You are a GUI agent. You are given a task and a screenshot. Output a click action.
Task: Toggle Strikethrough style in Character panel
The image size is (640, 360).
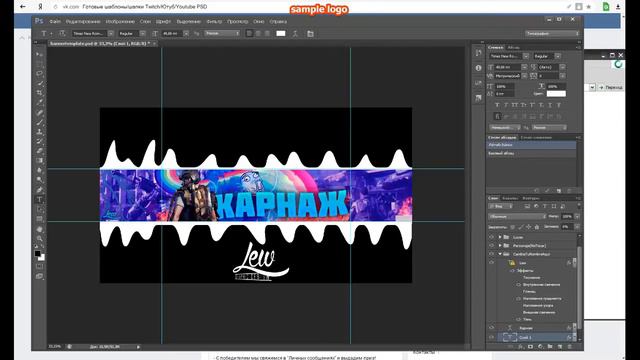click(559, 105)
